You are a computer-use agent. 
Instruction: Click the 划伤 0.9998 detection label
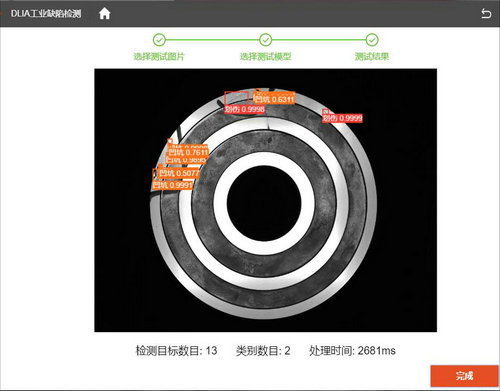pyautogui.click(x=245, y=109)
